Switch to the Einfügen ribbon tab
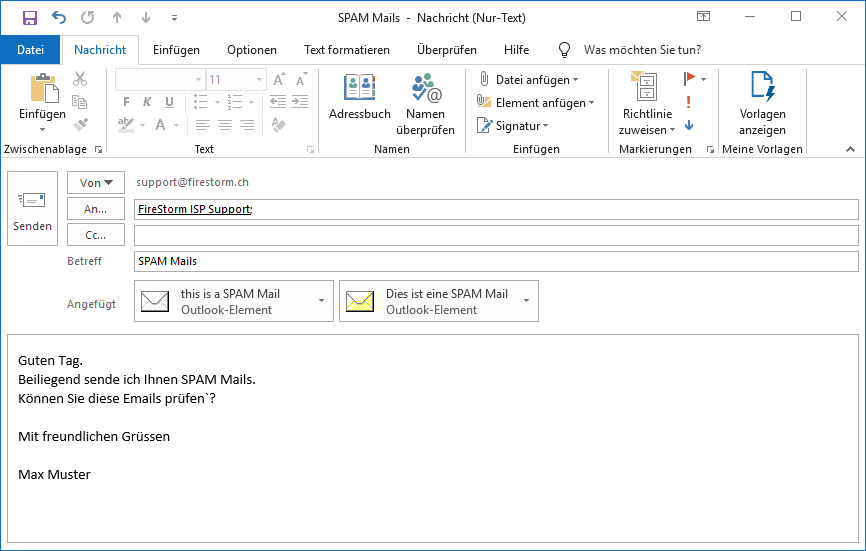This screenshot has width=866, height=551. click(176, 50)
